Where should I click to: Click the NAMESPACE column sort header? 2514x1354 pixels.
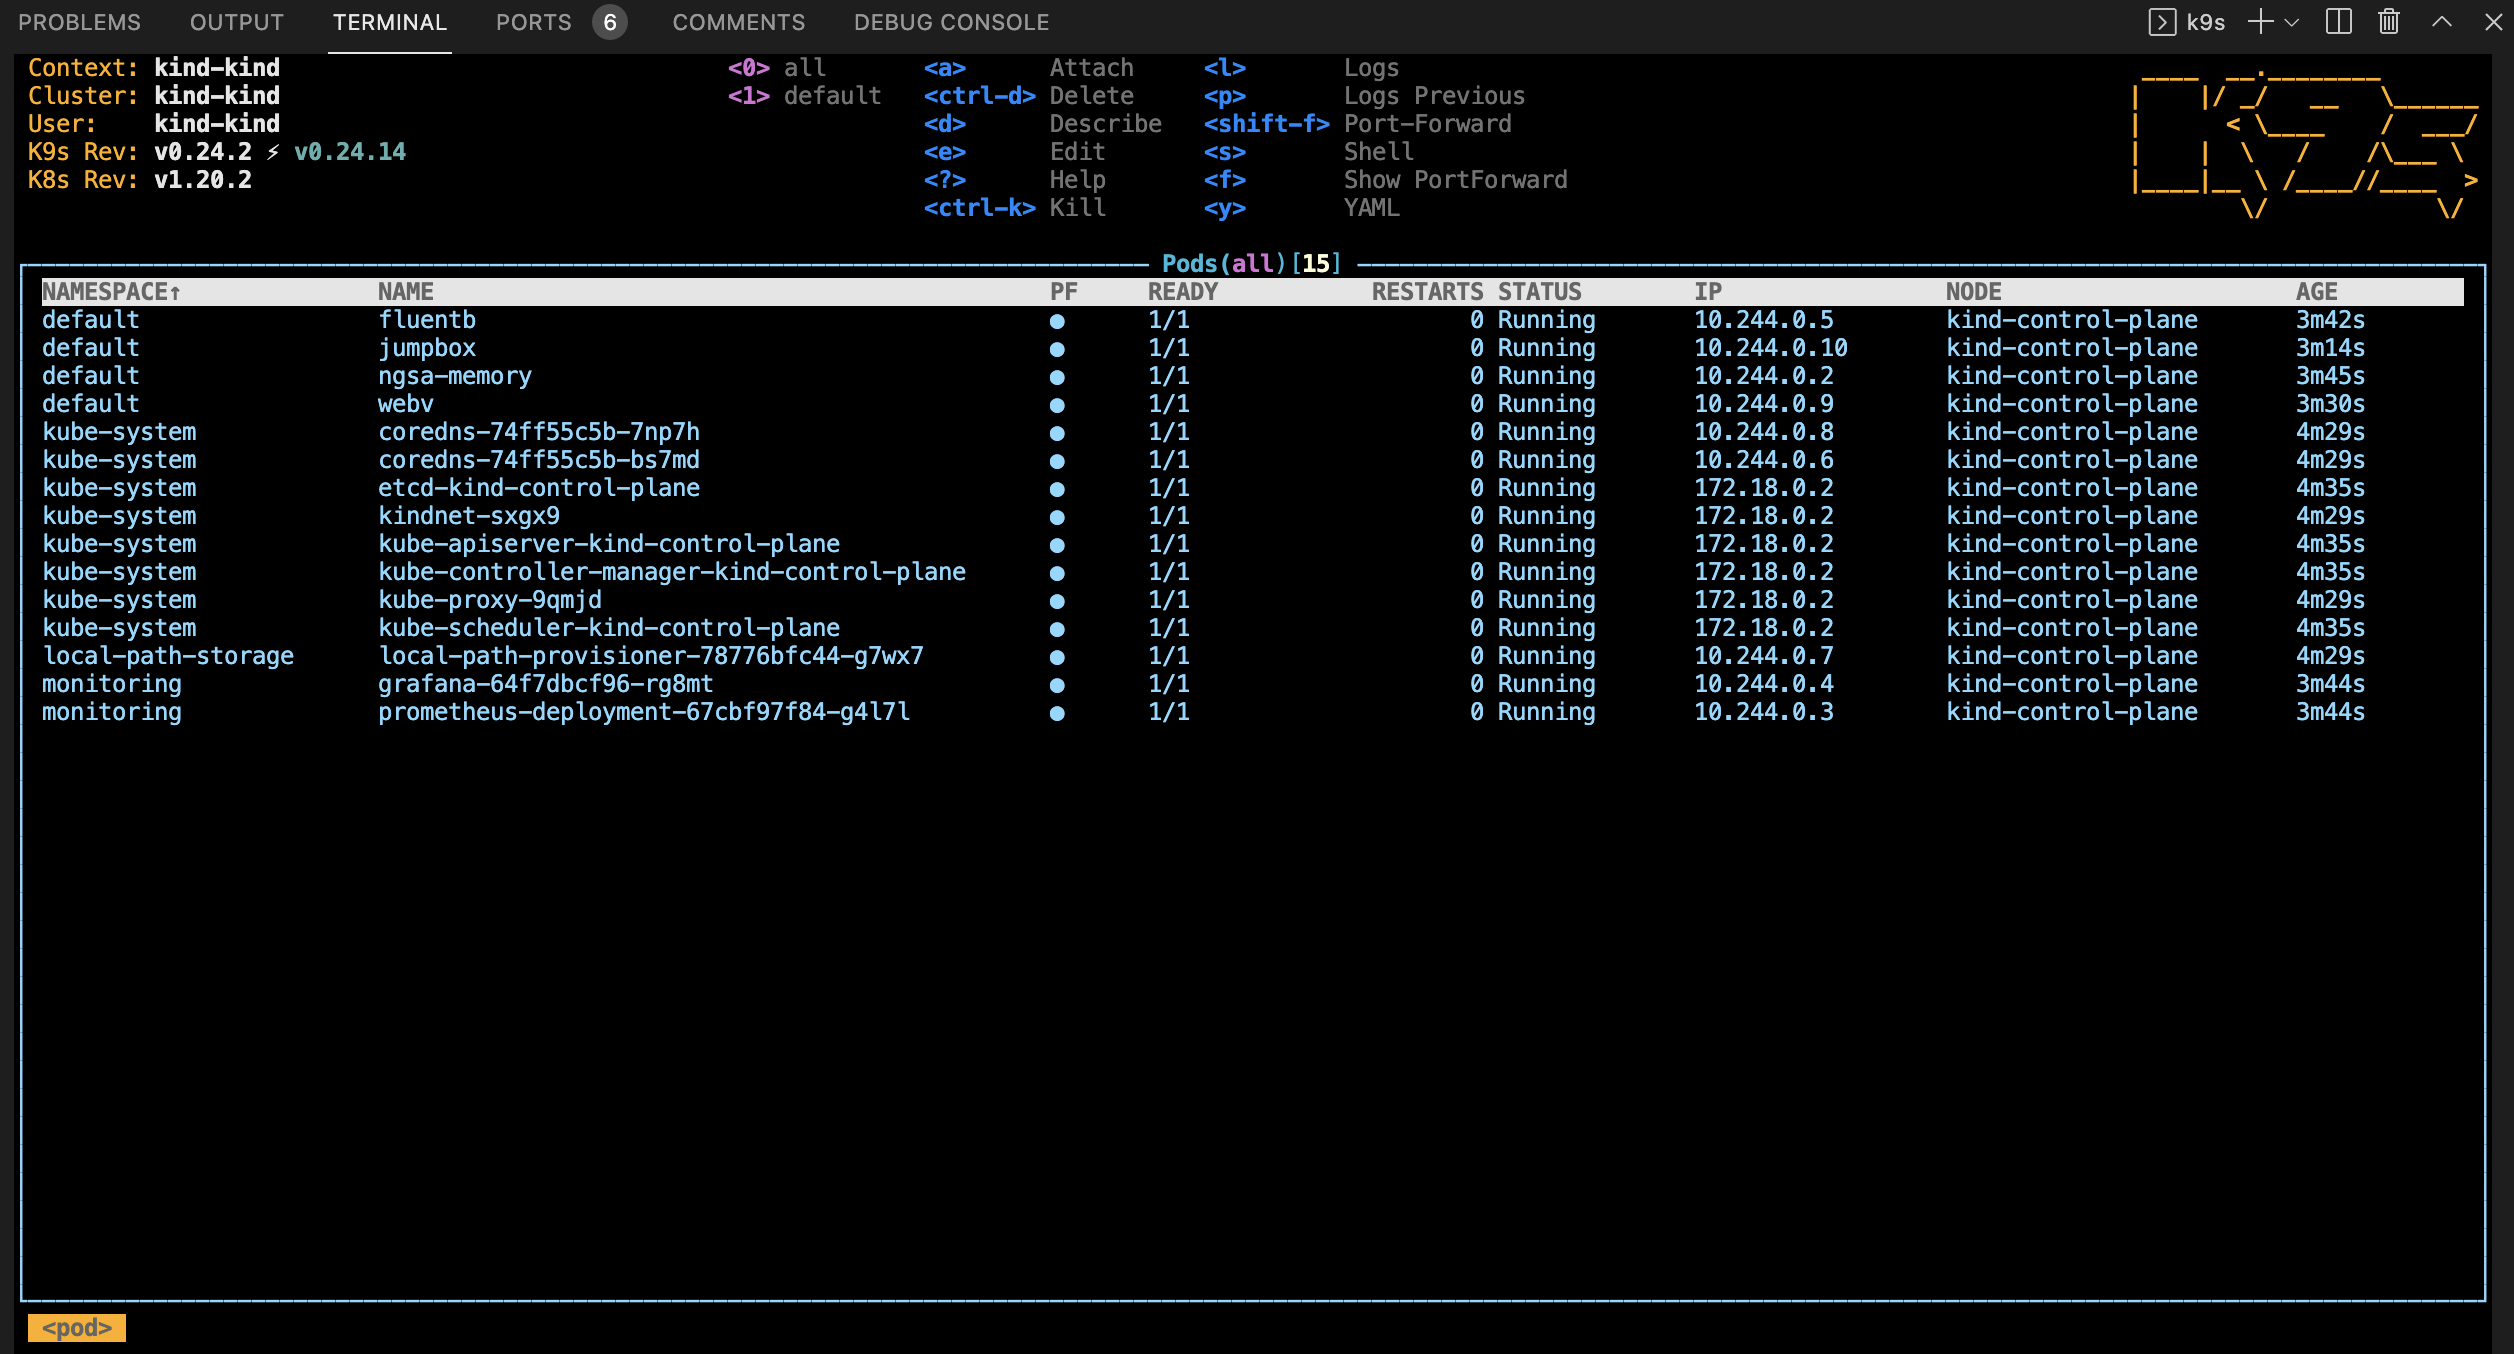pos(111,292)
